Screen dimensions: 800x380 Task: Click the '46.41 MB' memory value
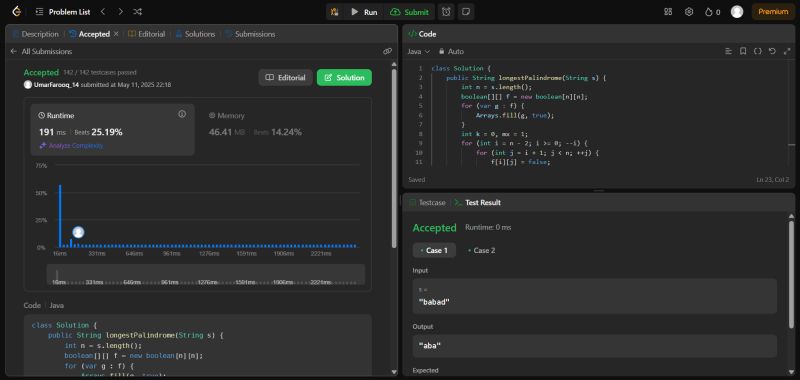pyautogui.click(x=227, y=132)
